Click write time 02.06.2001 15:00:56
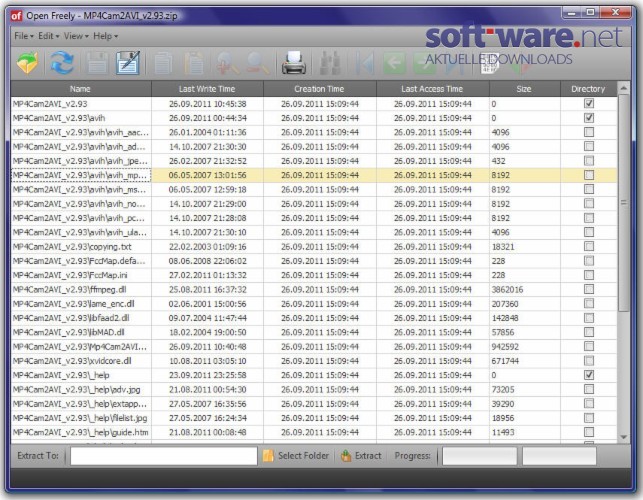This screenshot has width=643, height=500. (207, 304)
